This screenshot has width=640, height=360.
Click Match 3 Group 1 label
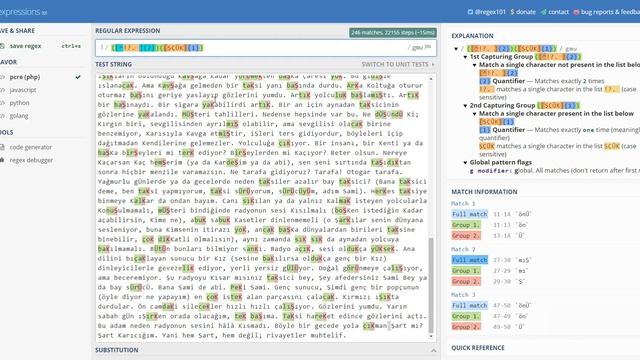point(466,316)
